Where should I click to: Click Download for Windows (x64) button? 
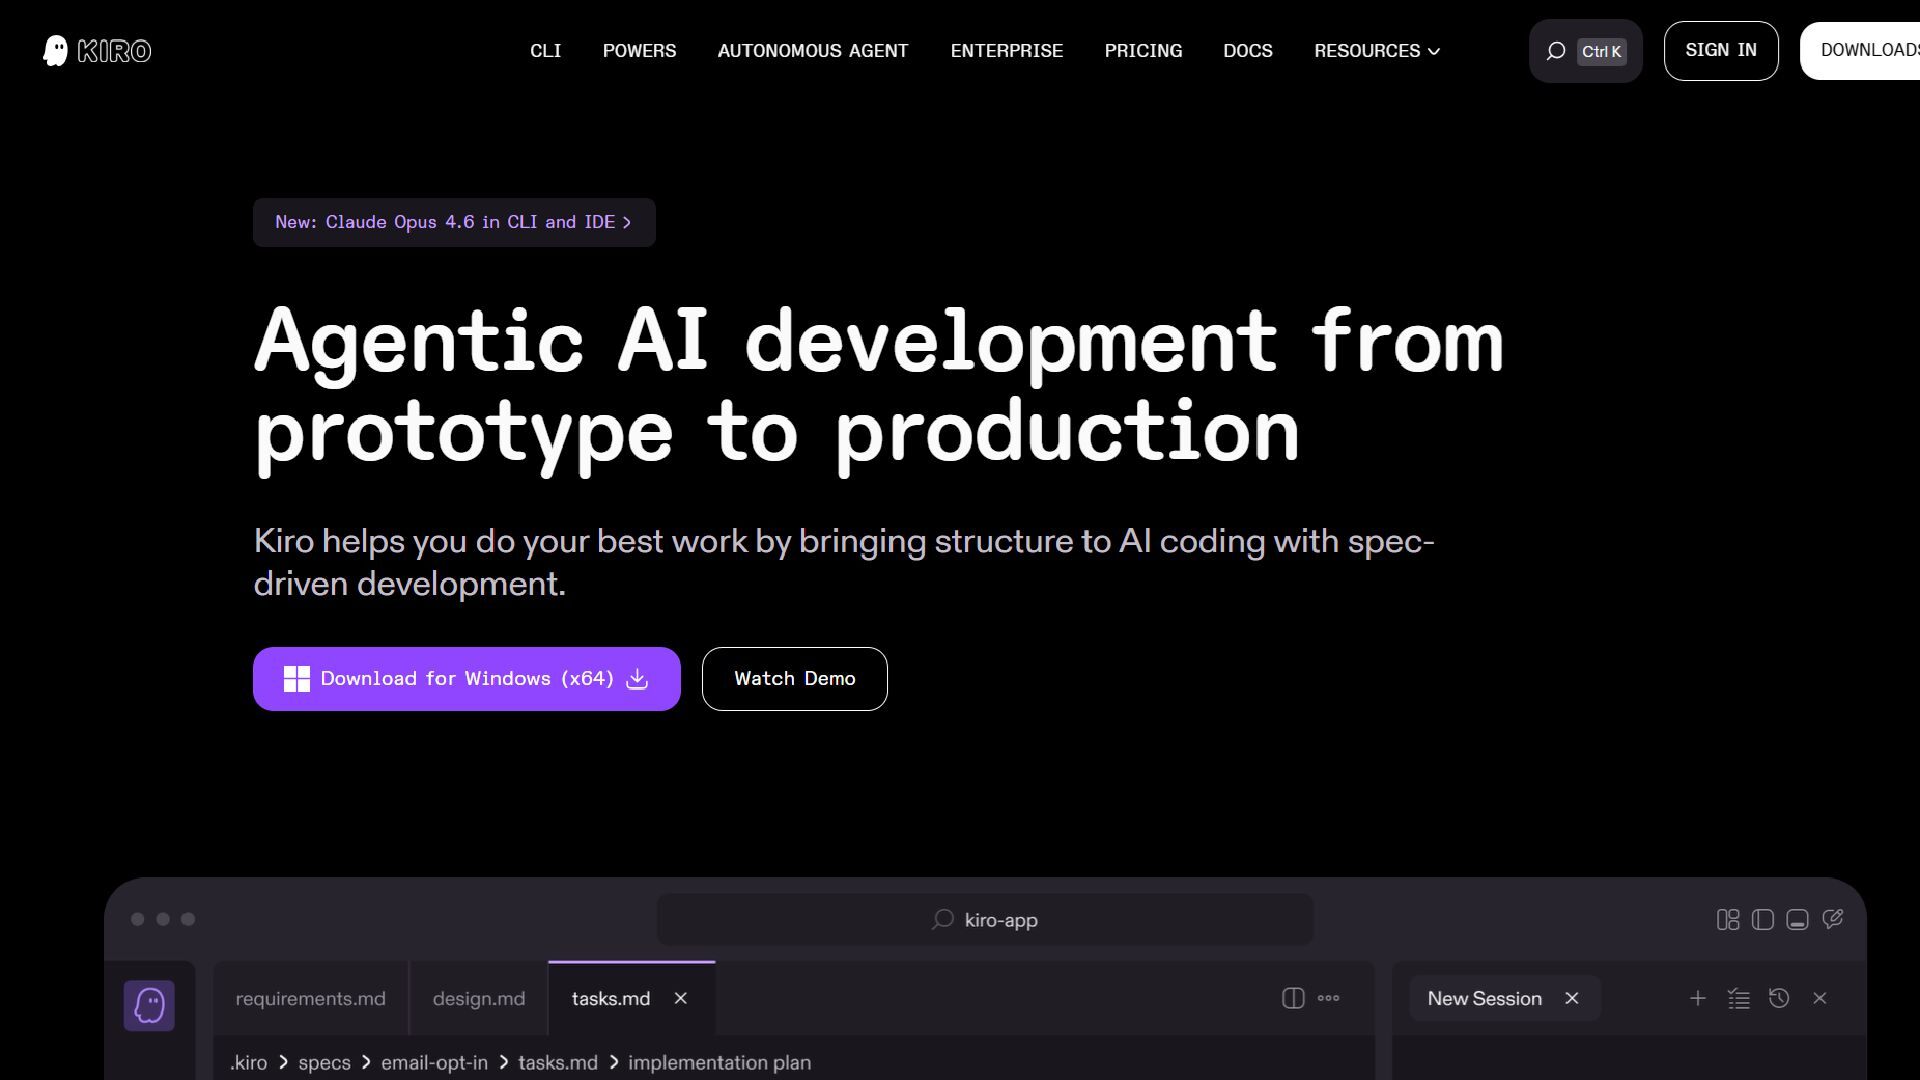(466, 679)
